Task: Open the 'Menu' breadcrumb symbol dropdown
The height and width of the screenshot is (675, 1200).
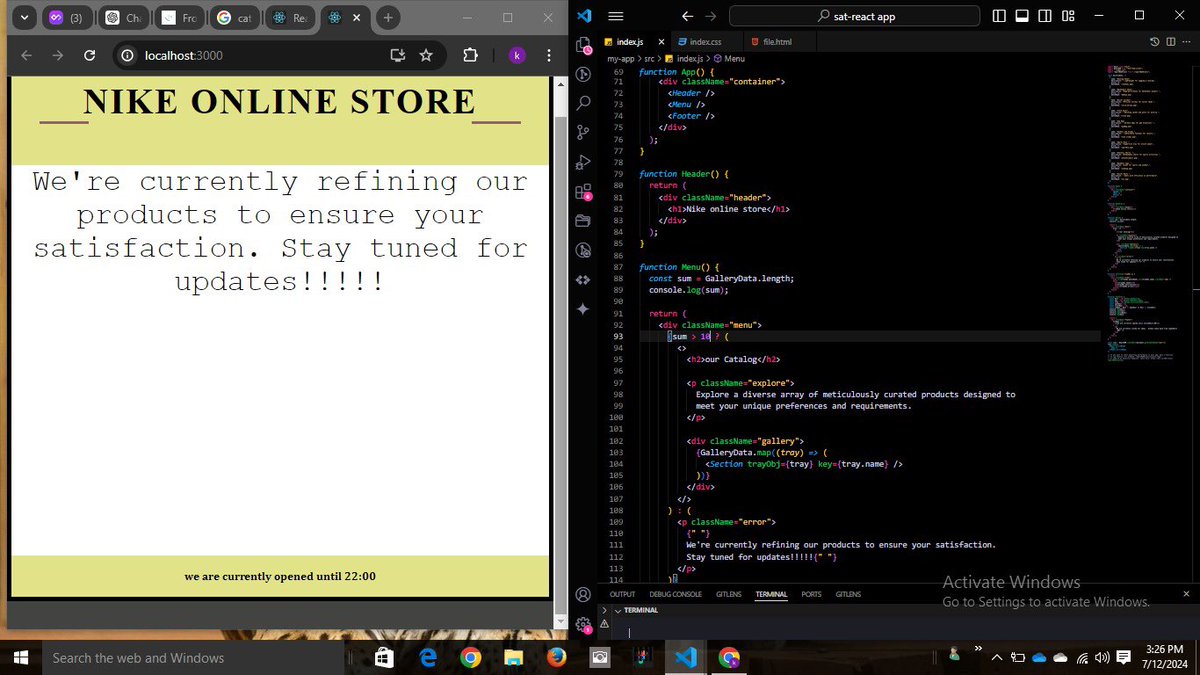Action: pos(730,59)
